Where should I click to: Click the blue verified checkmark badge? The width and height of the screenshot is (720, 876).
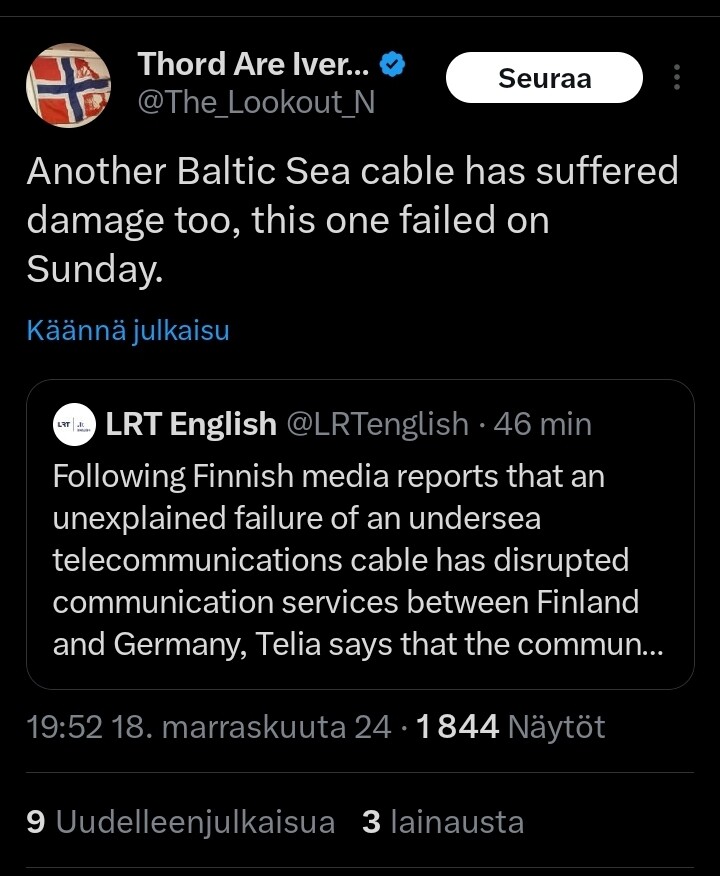click(x=394, y=66)
